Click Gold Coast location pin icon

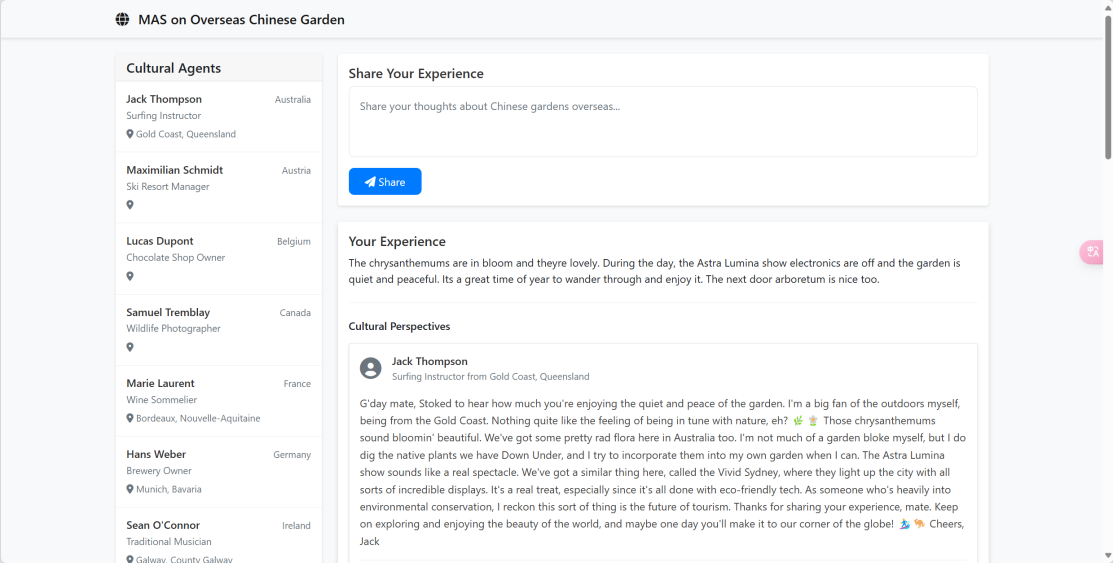pyautogui.click(x=130, y=134)
